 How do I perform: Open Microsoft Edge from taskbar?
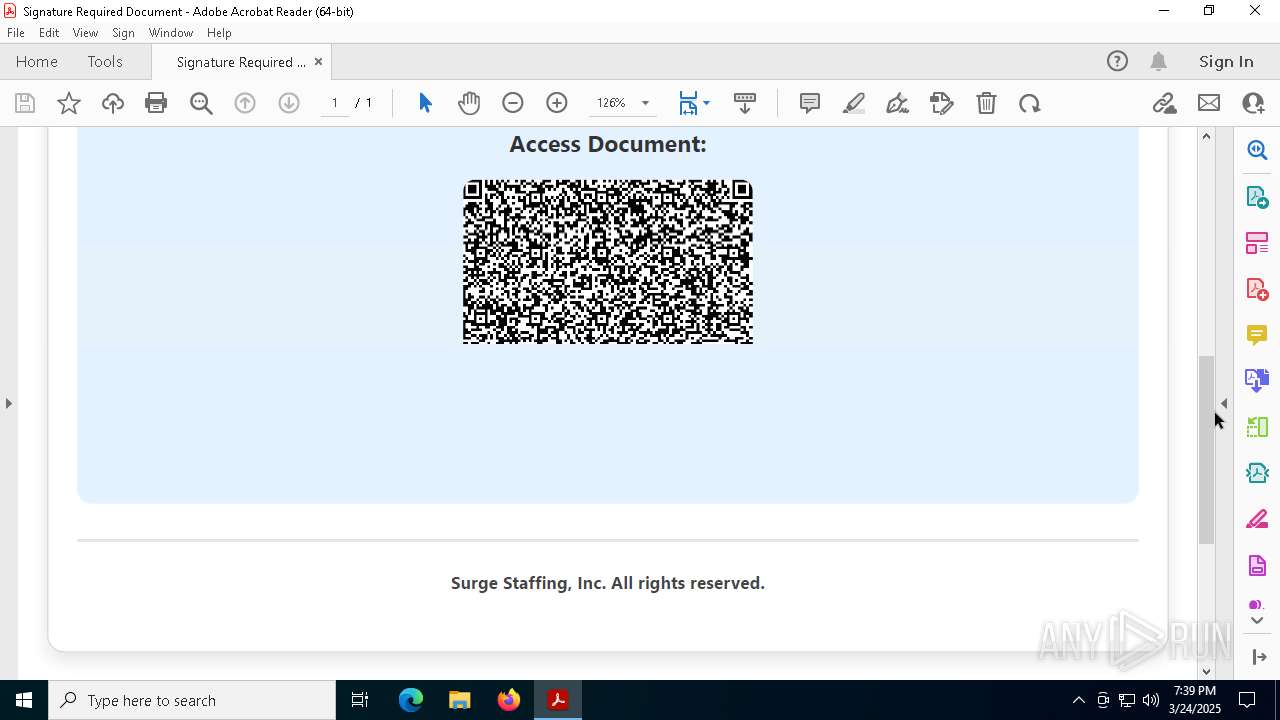(411, 700)
